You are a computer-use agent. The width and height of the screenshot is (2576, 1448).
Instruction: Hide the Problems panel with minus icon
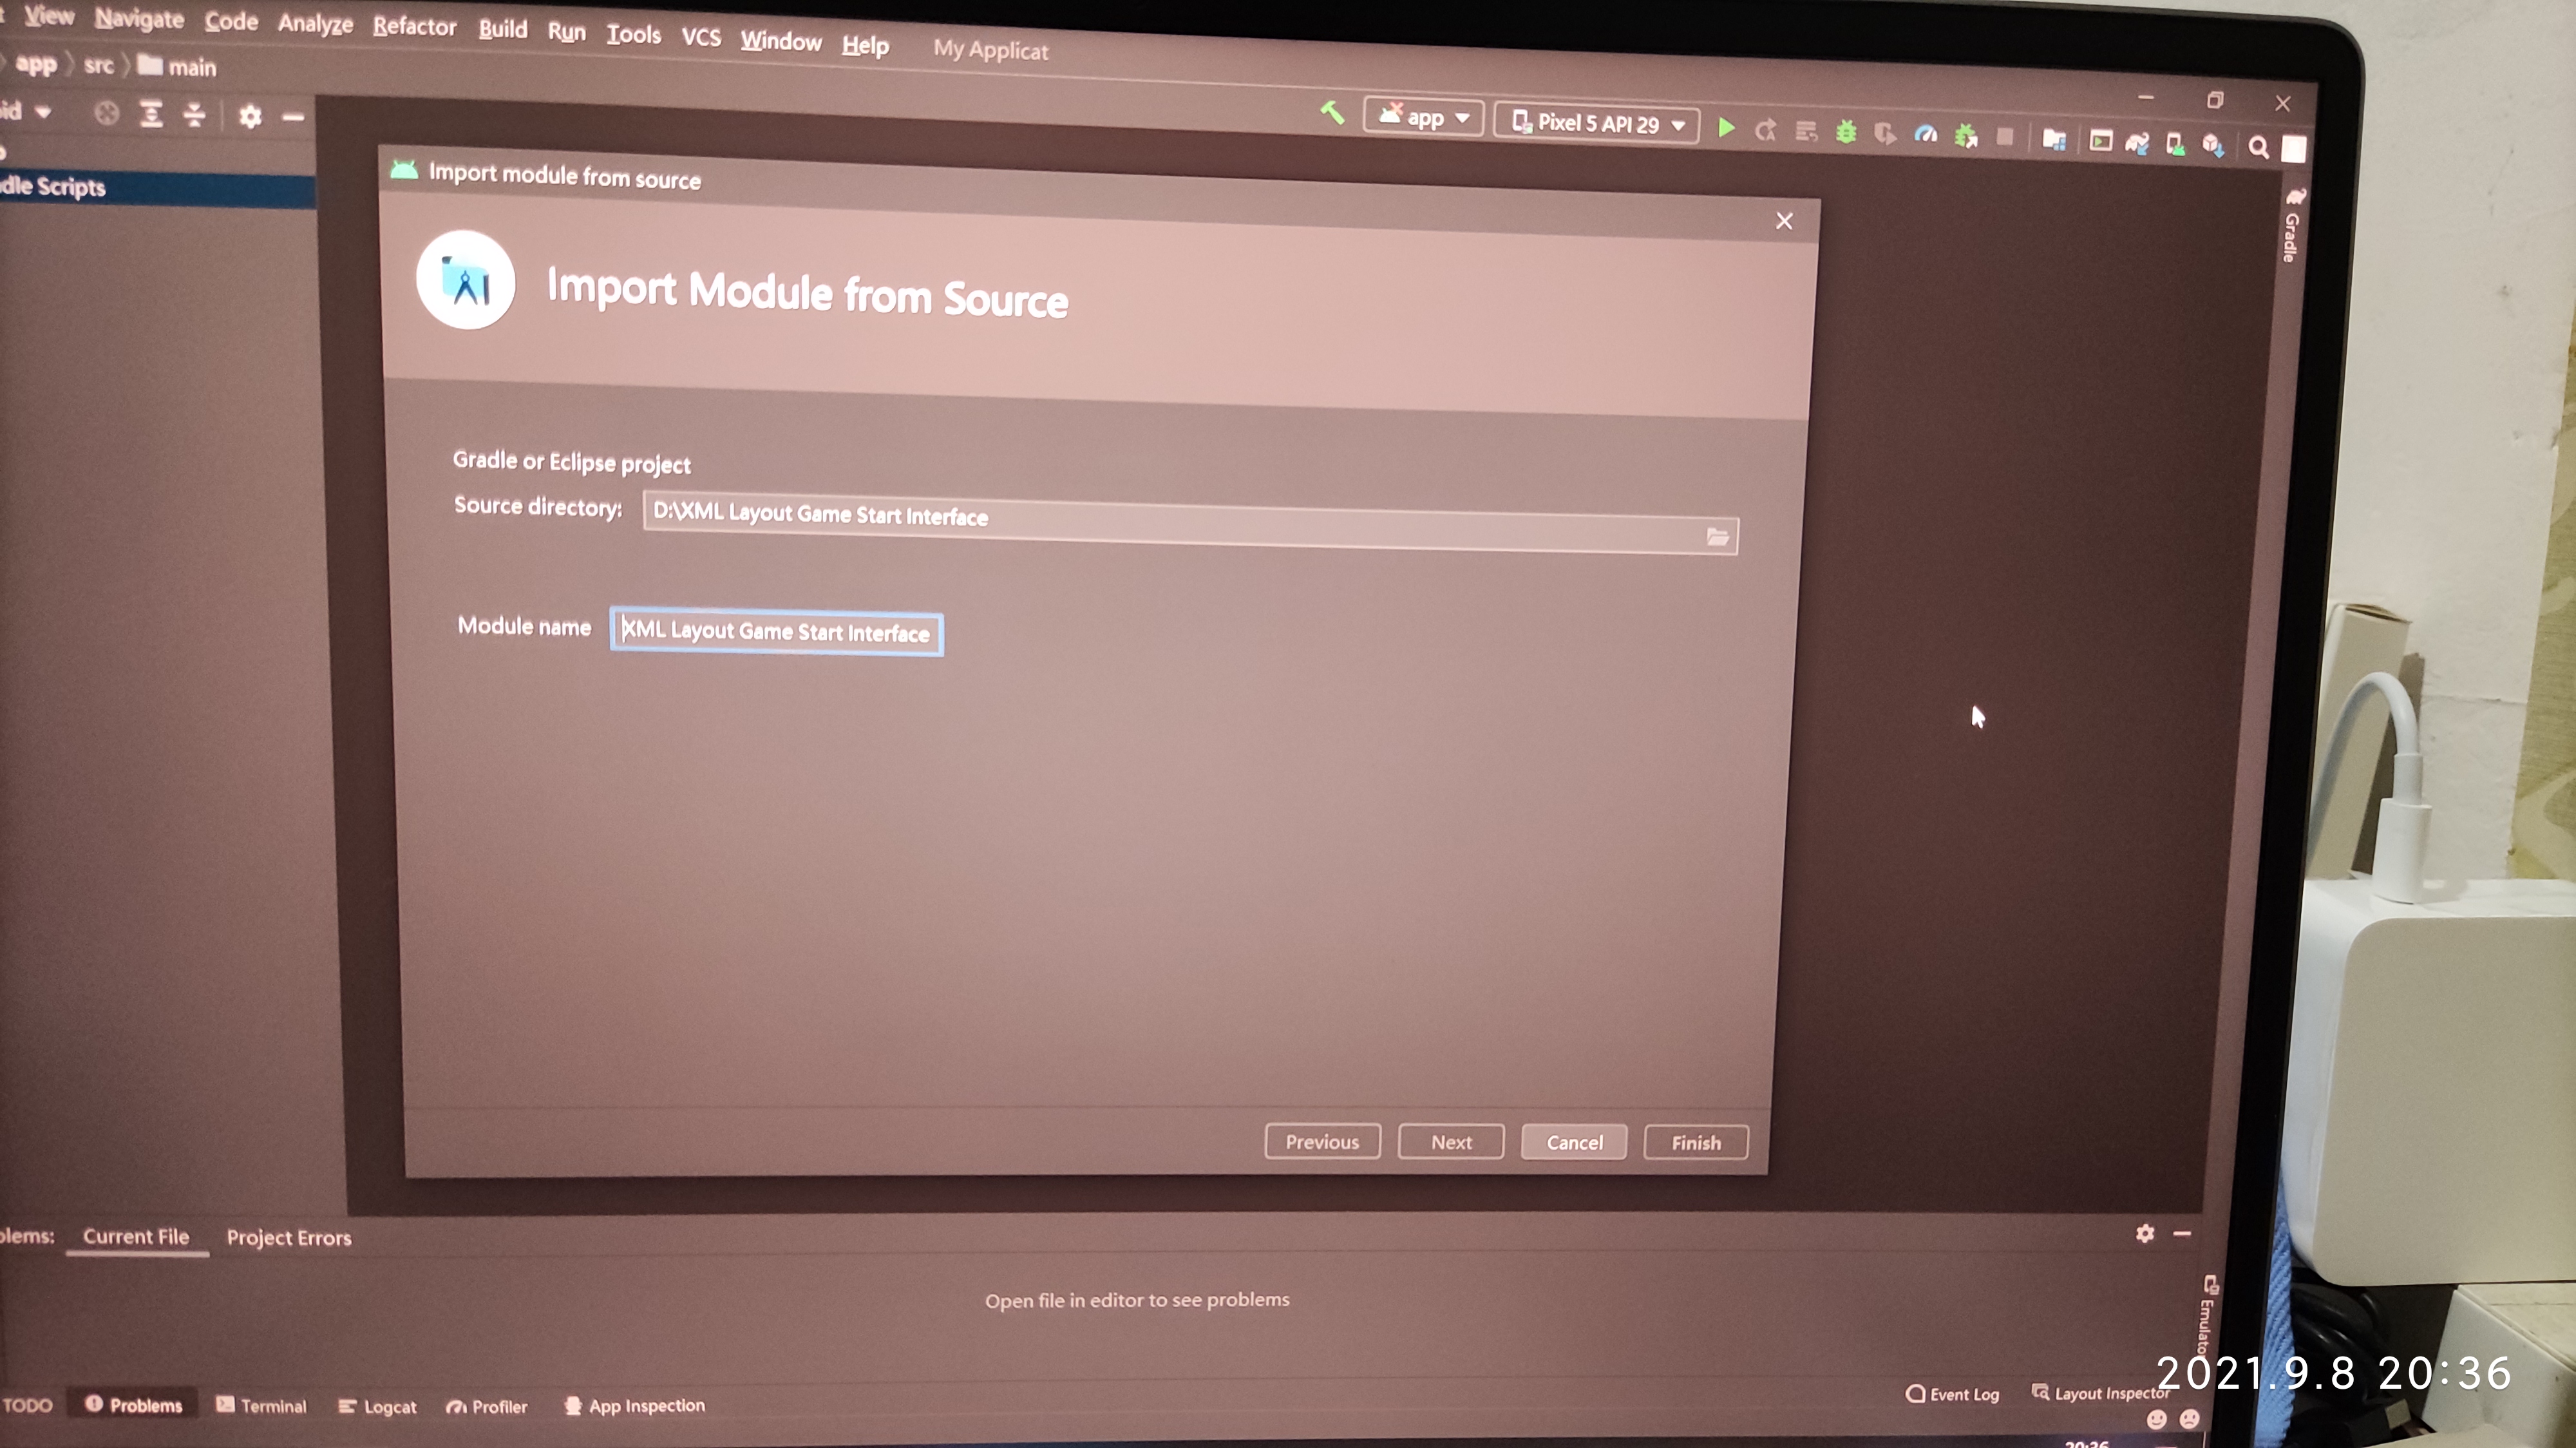[2181, 1234]
